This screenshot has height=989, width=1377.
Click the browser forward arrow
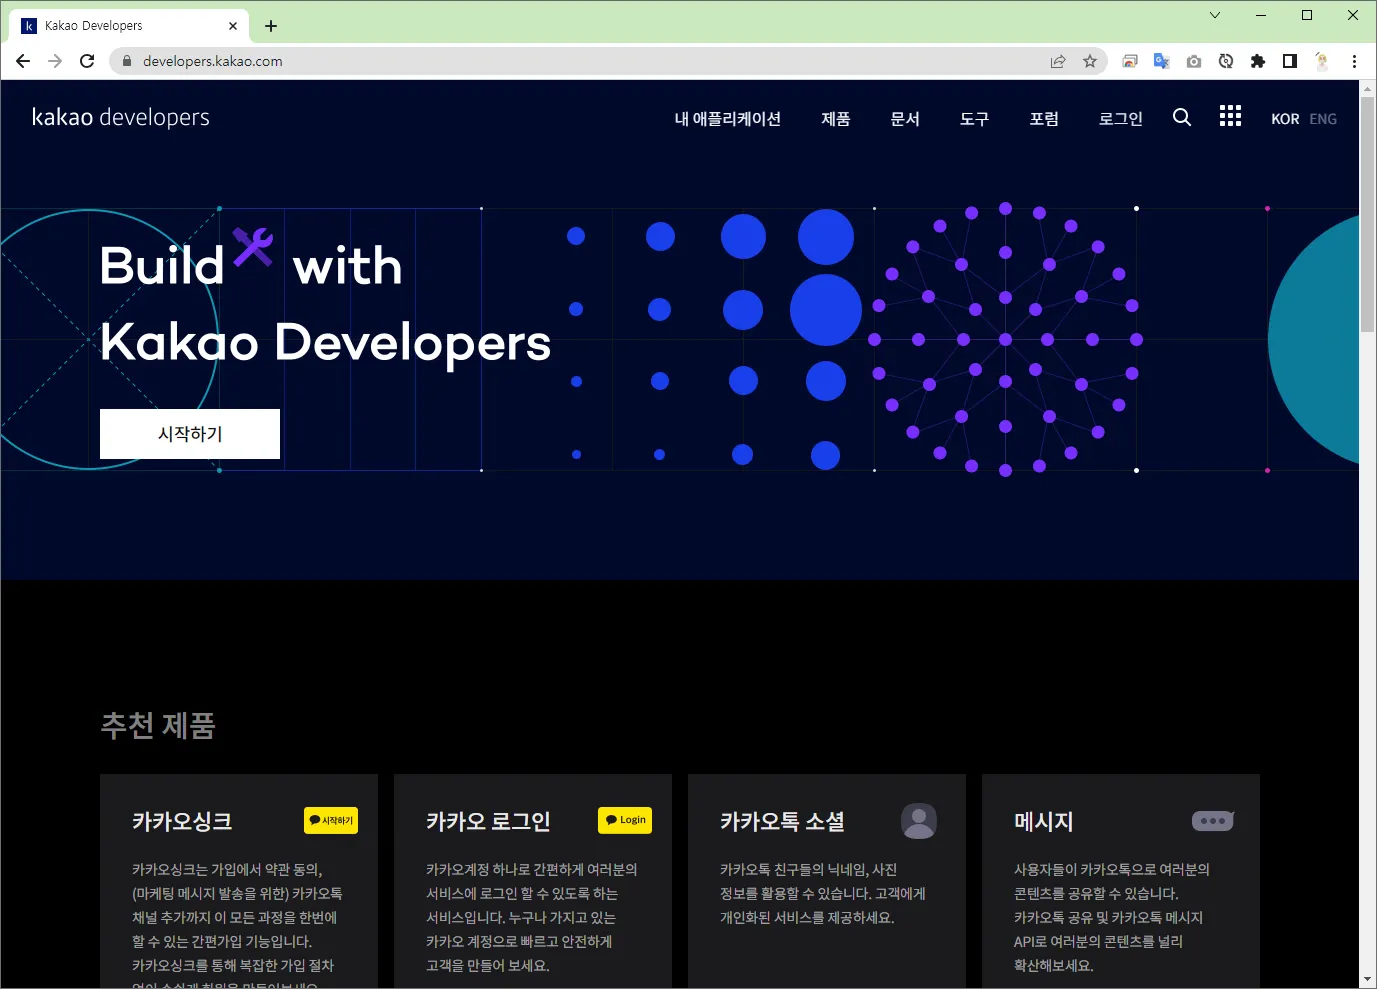point(55,61)
